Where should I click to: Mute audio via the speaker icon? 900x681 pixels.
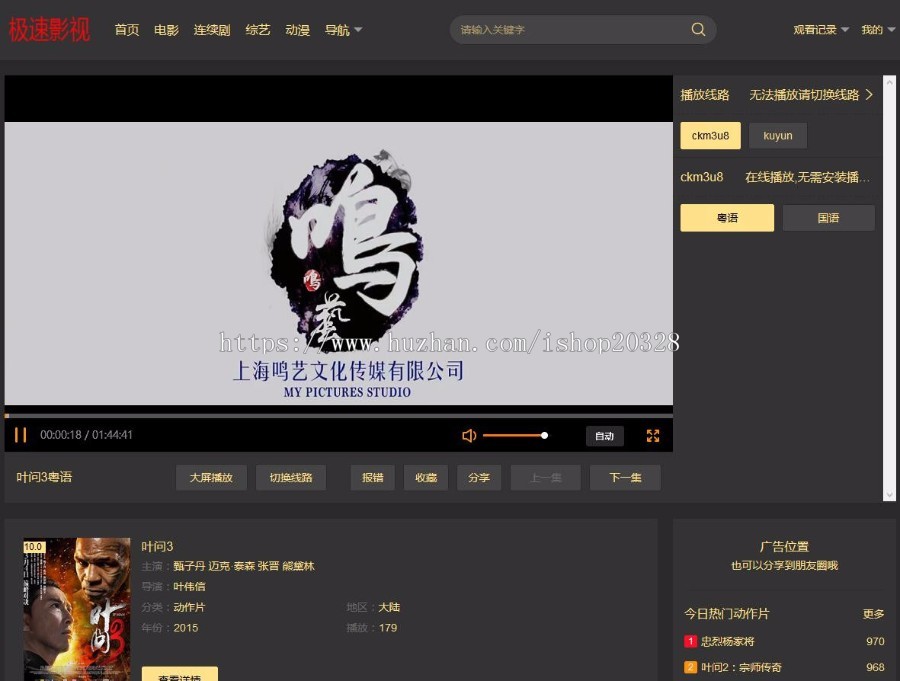tap(469, 436)
